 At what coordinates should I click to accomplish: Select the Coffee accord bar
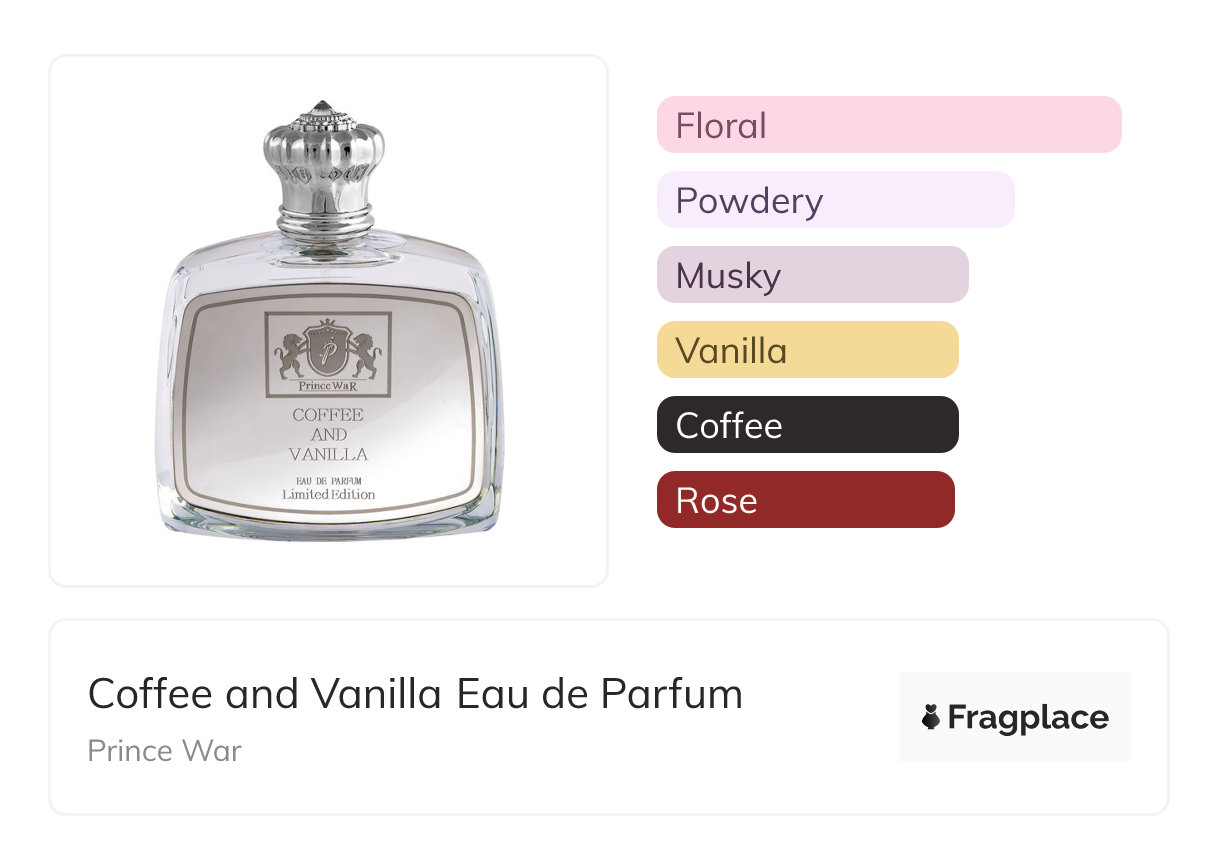[808, 425]
